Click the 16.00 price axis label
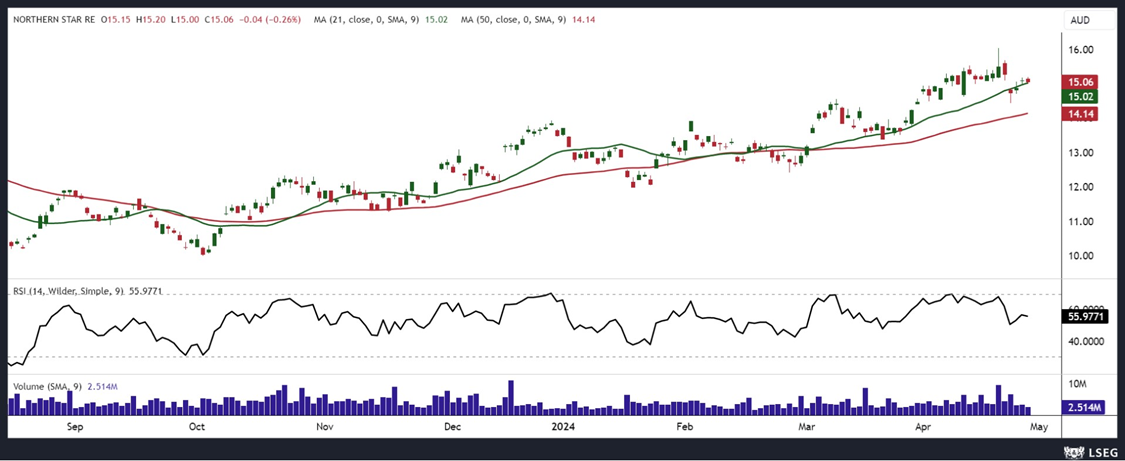Viewport: 1125px width, 461px height. (1081, 49)
